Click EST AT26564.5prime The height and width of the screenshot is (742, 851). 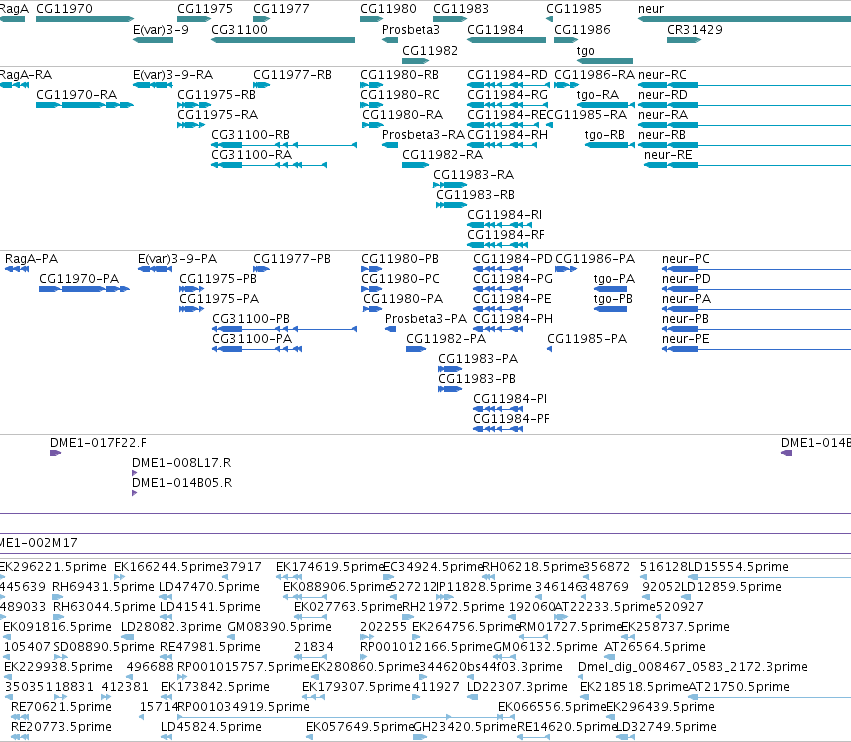655,647
